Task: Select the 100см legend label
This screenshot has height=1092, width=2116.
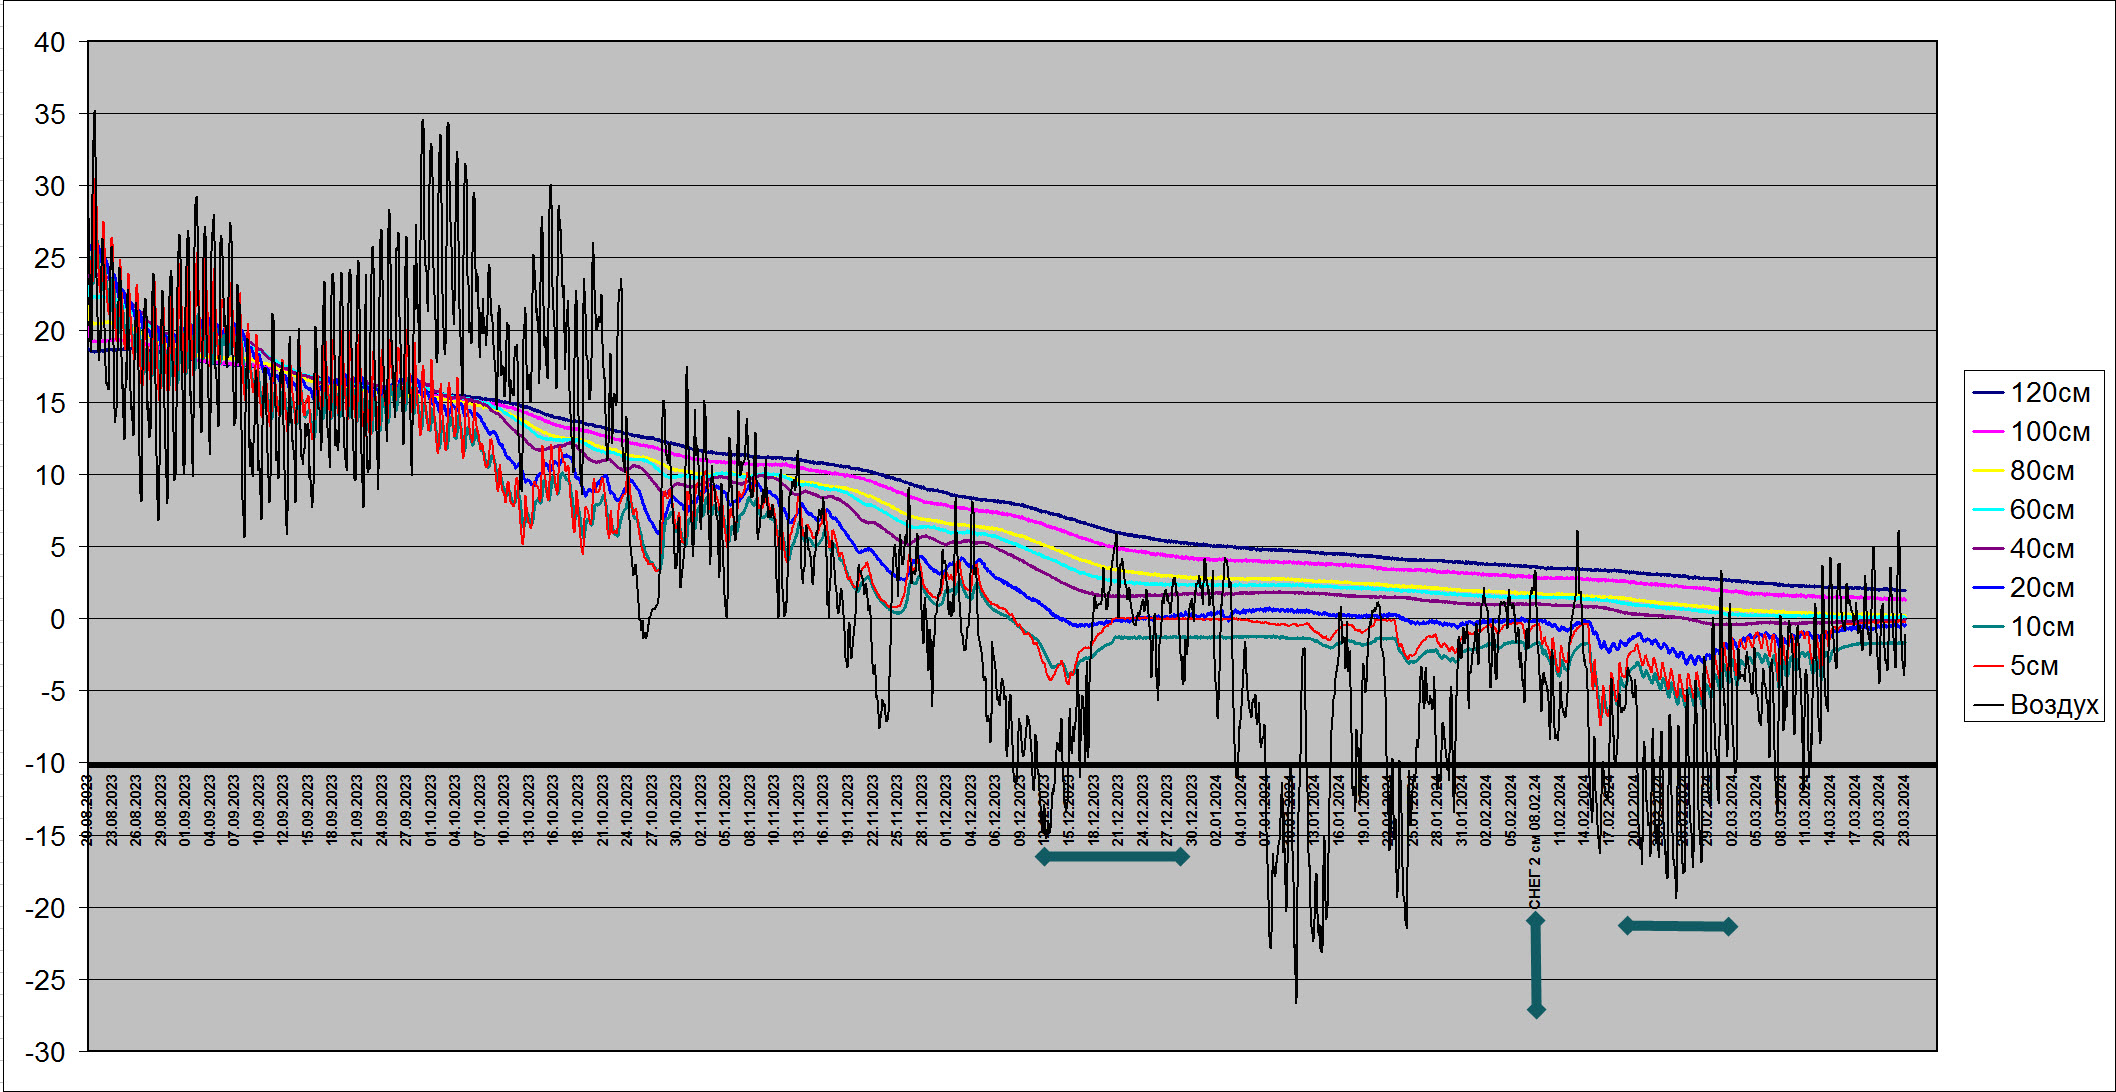Action: pos(2050,432)
